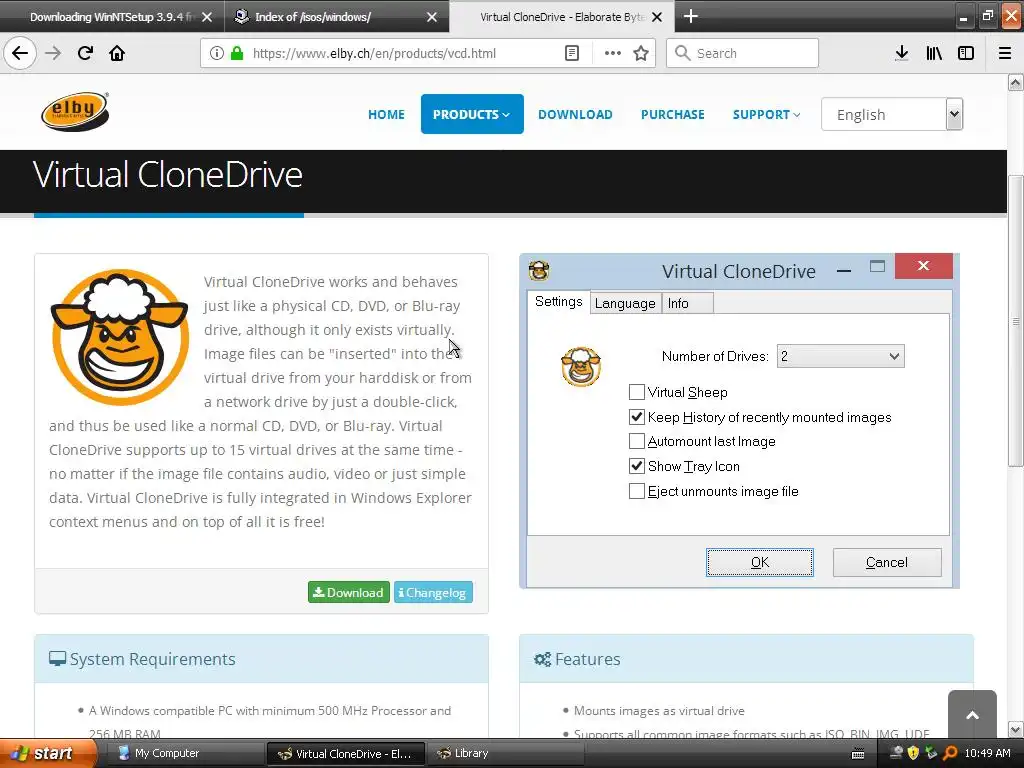Viewport: 1024px width, 768px height.
Task: Click the elby logo
Action: point(75,112)
